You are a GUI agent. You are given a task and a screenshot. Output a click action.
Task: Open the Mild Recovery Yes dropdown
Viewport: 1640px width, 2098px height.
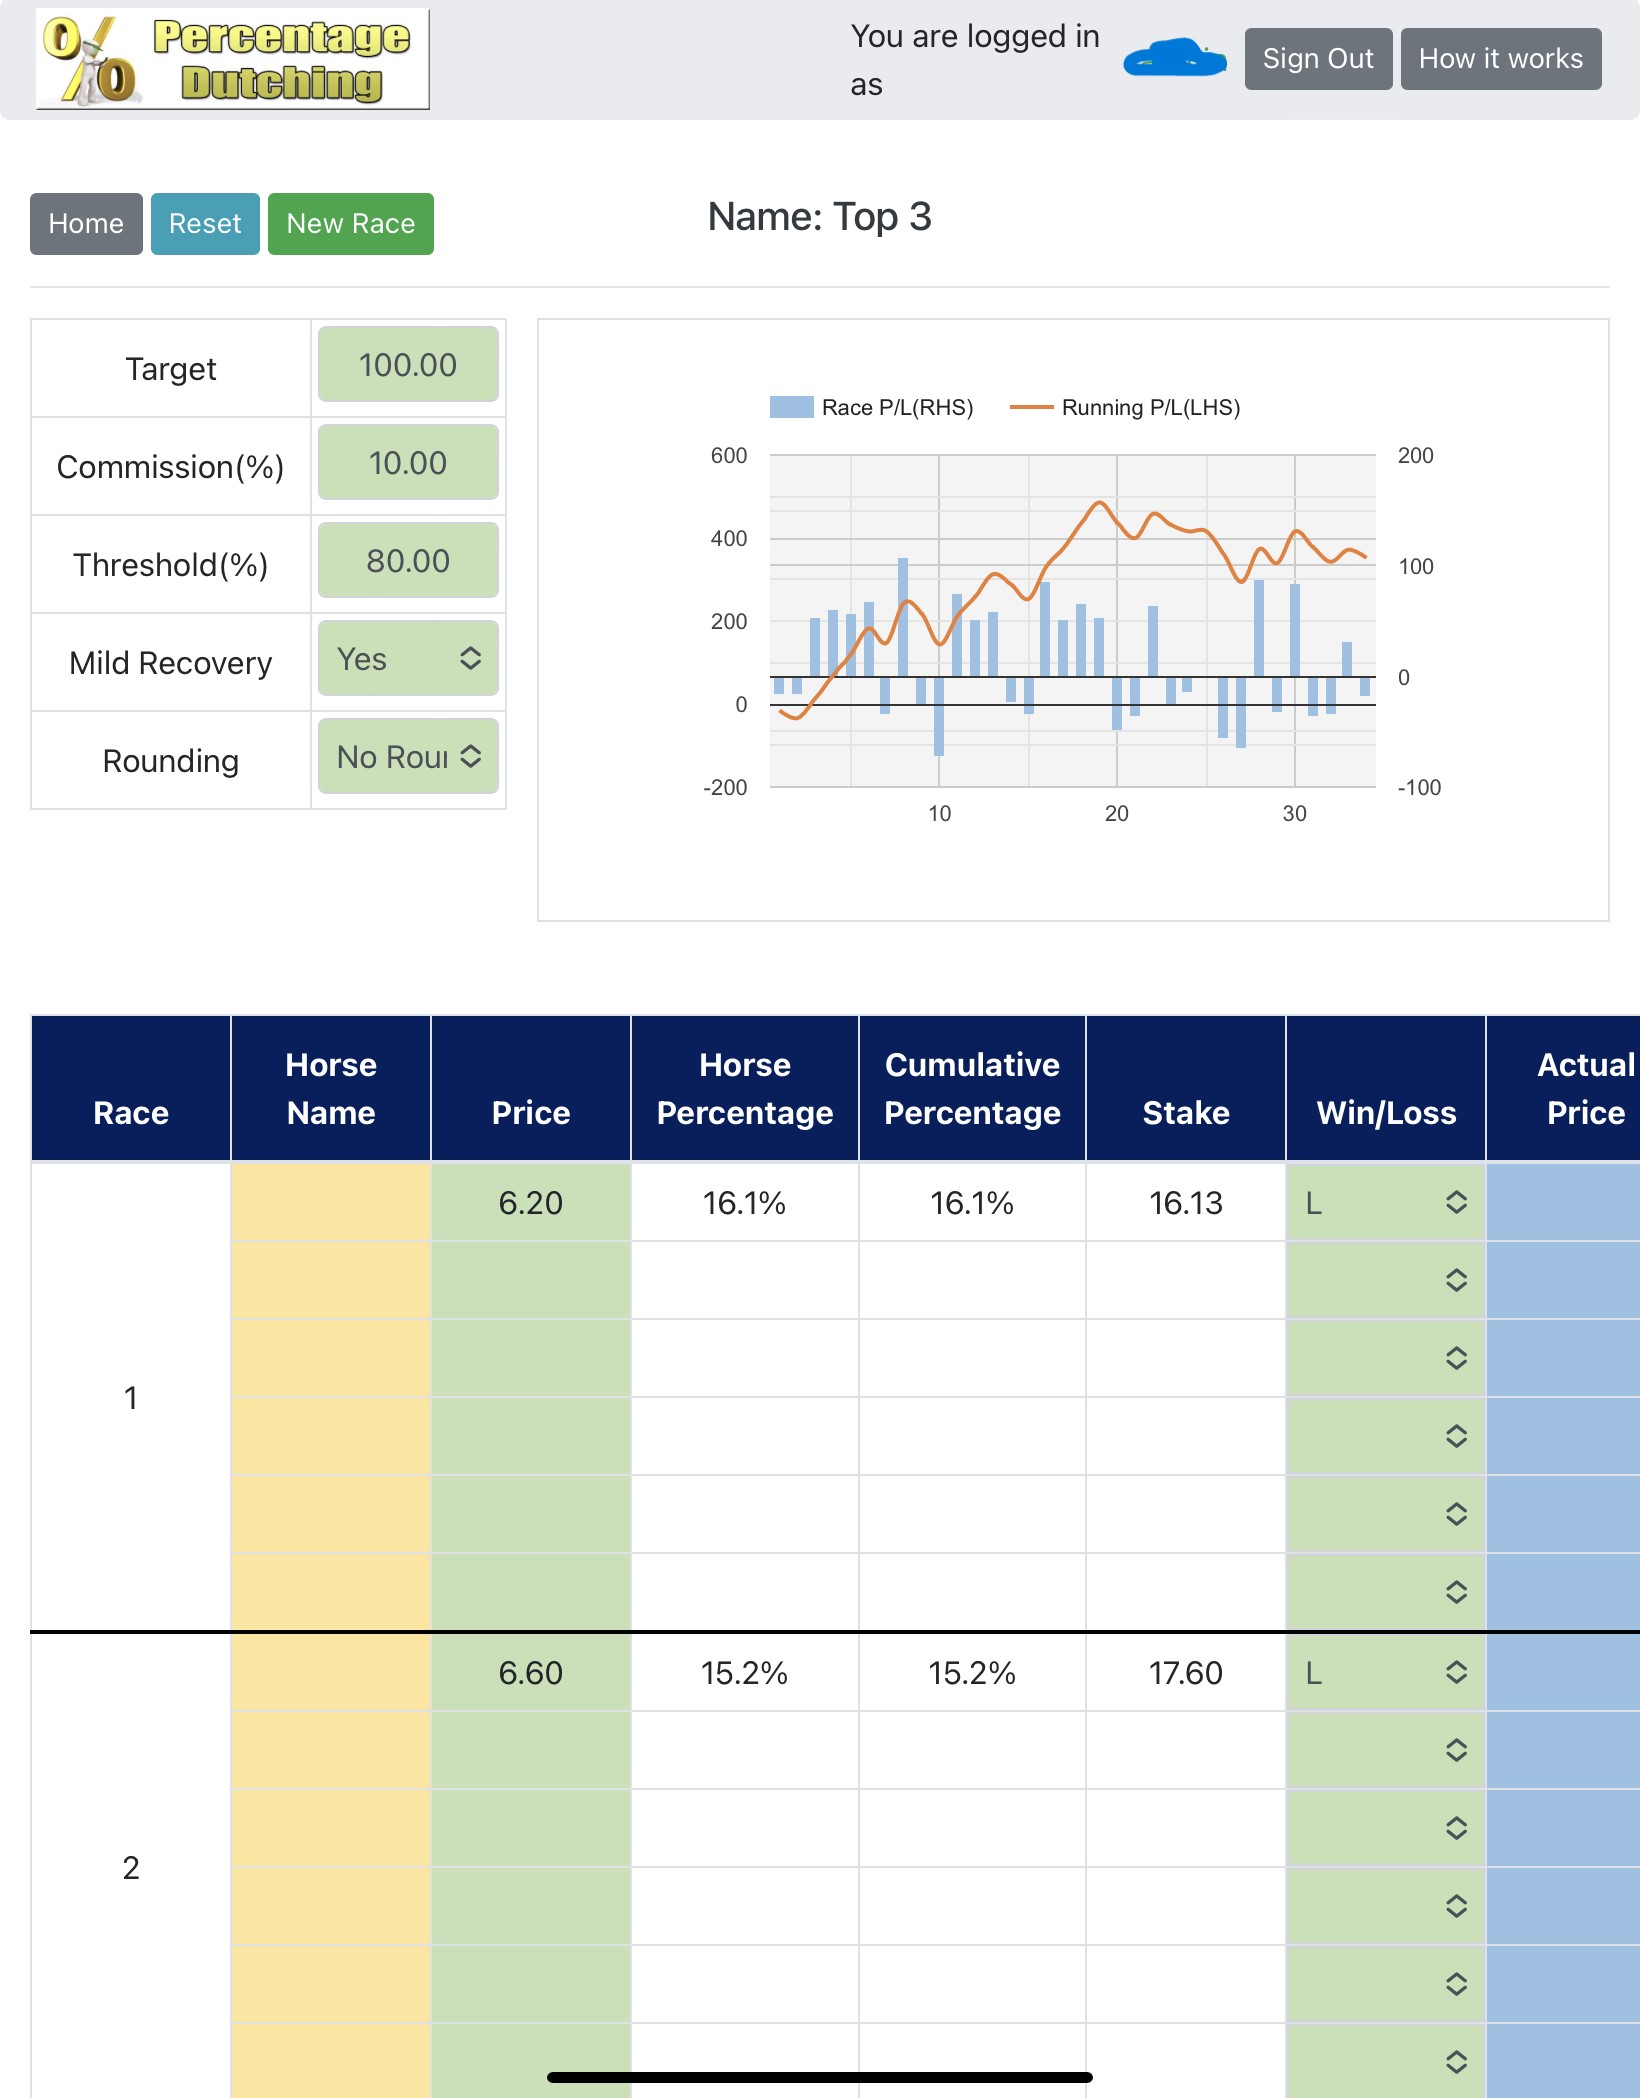[408, 659]
